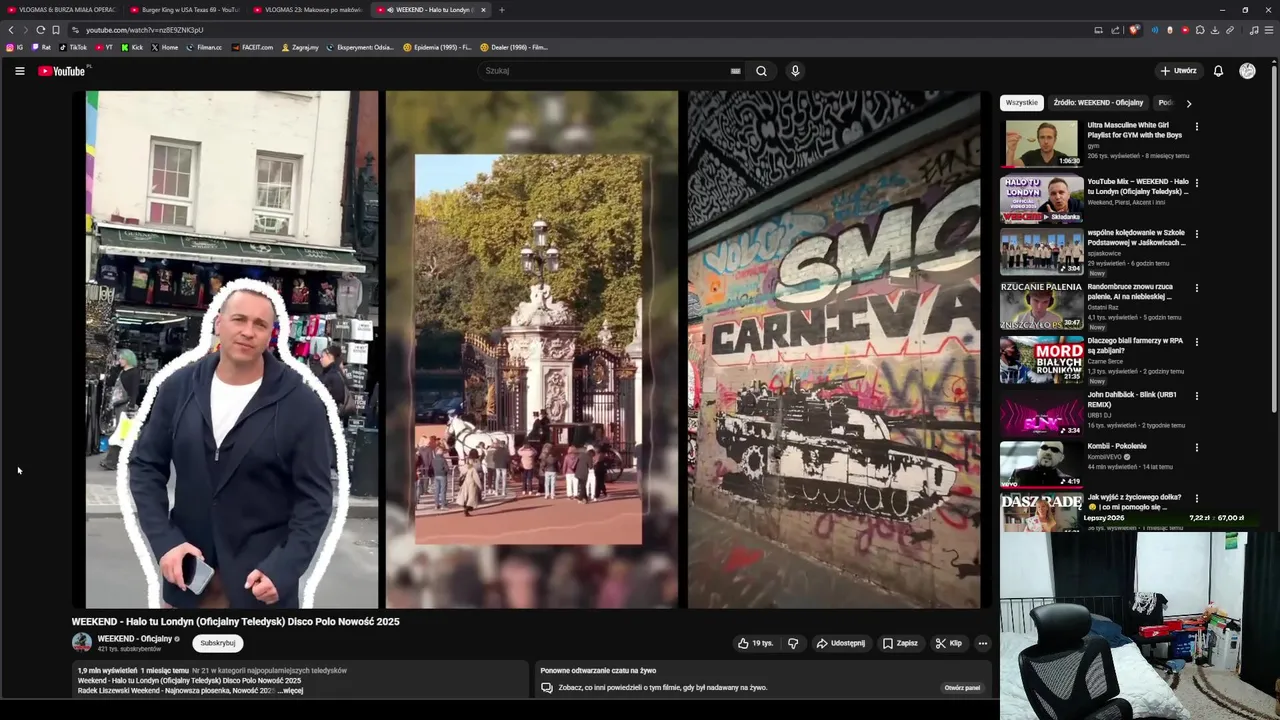Subscribe with the Subskrybuj button
Image resolution: width=1280 pixels, height=720 pixels.
218,643
